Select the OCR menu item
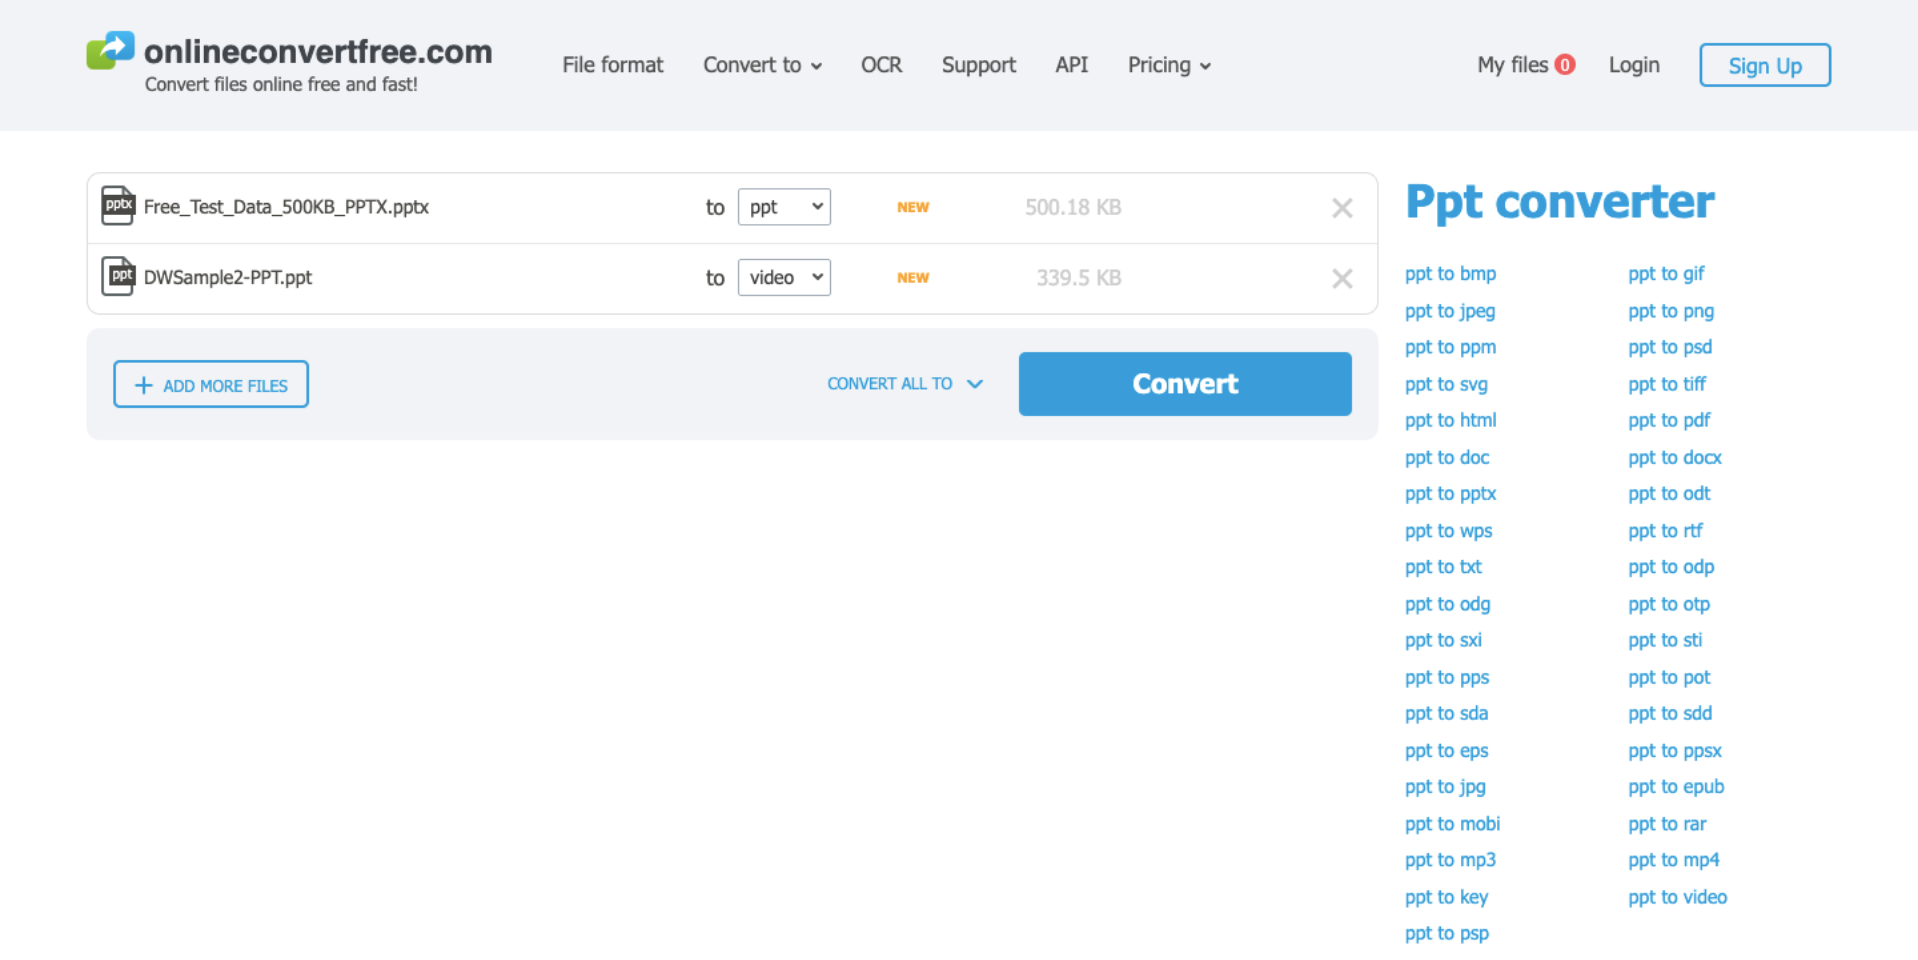Image resolution: width=1918 pixels, height=960 pixels. 881,64
